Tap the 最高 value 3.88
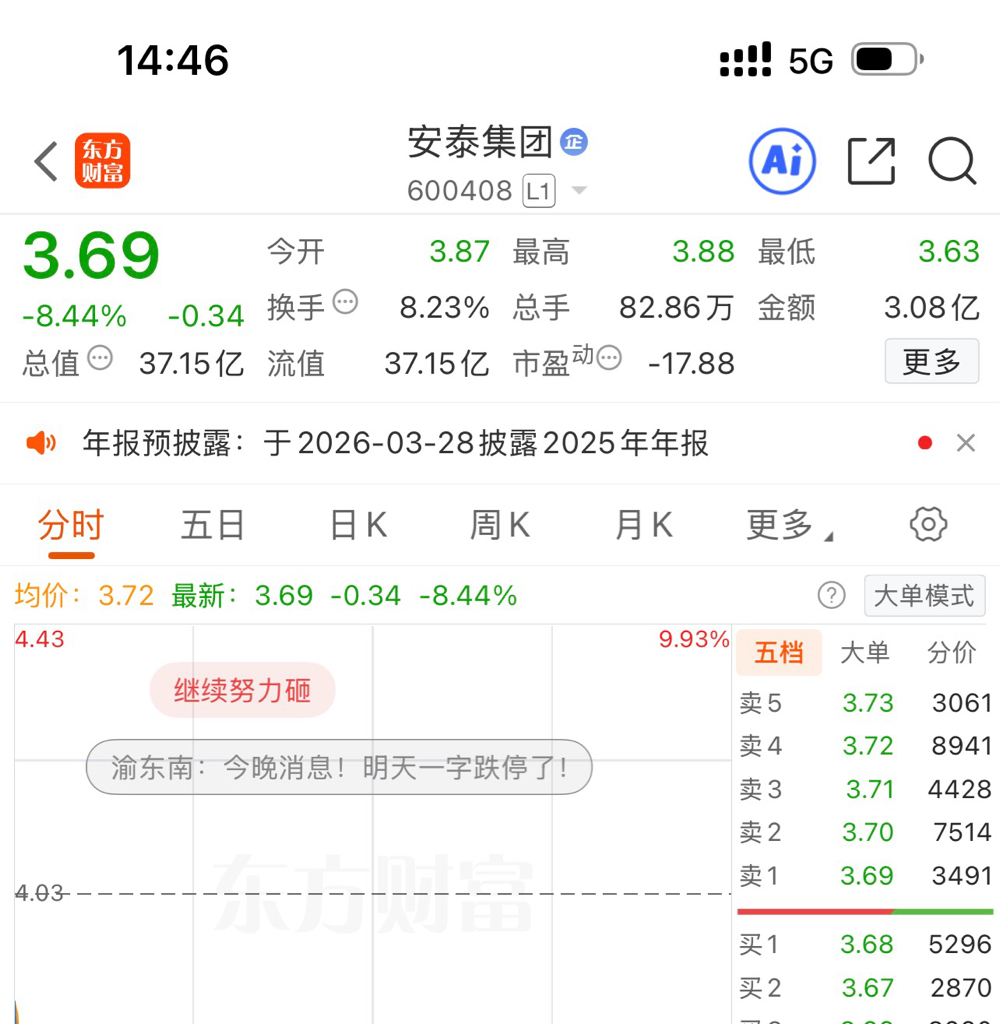 703,251
